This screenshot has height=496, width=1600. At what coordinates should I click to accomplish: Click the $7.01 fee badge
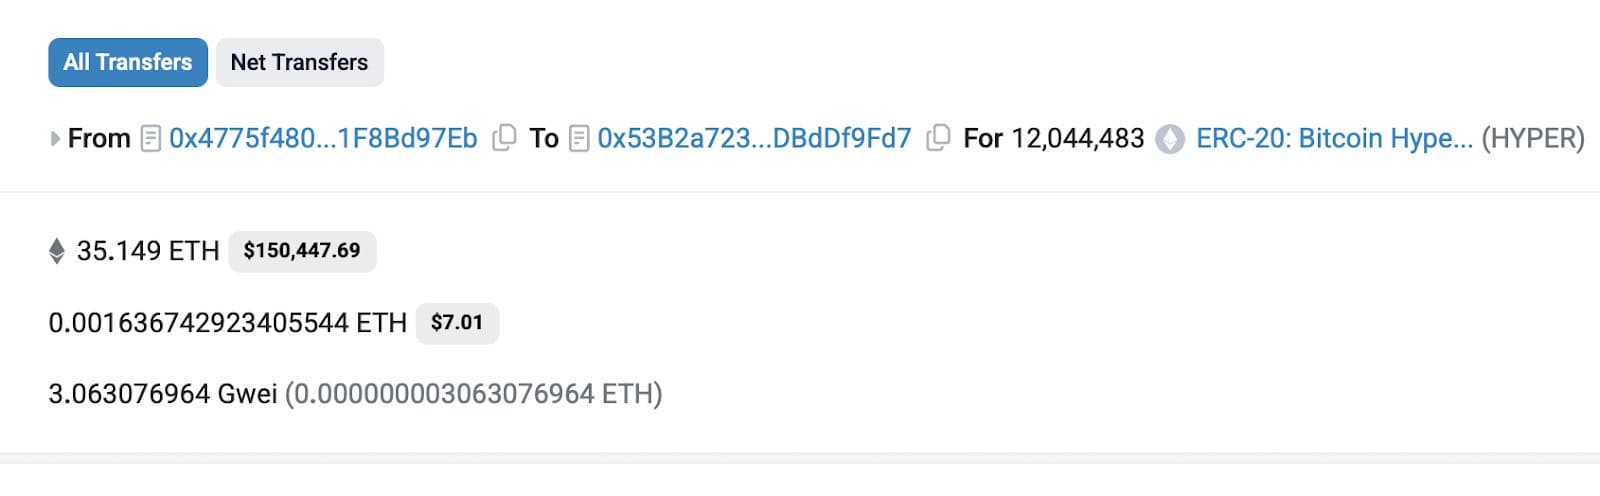tap(457, 323)
